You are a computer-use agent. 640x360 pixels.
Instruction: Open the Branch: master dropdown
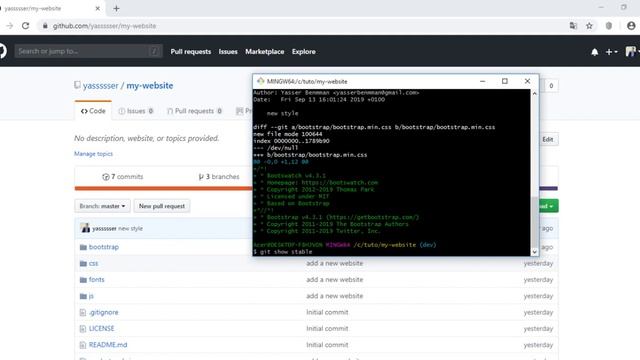click(102, 206)
